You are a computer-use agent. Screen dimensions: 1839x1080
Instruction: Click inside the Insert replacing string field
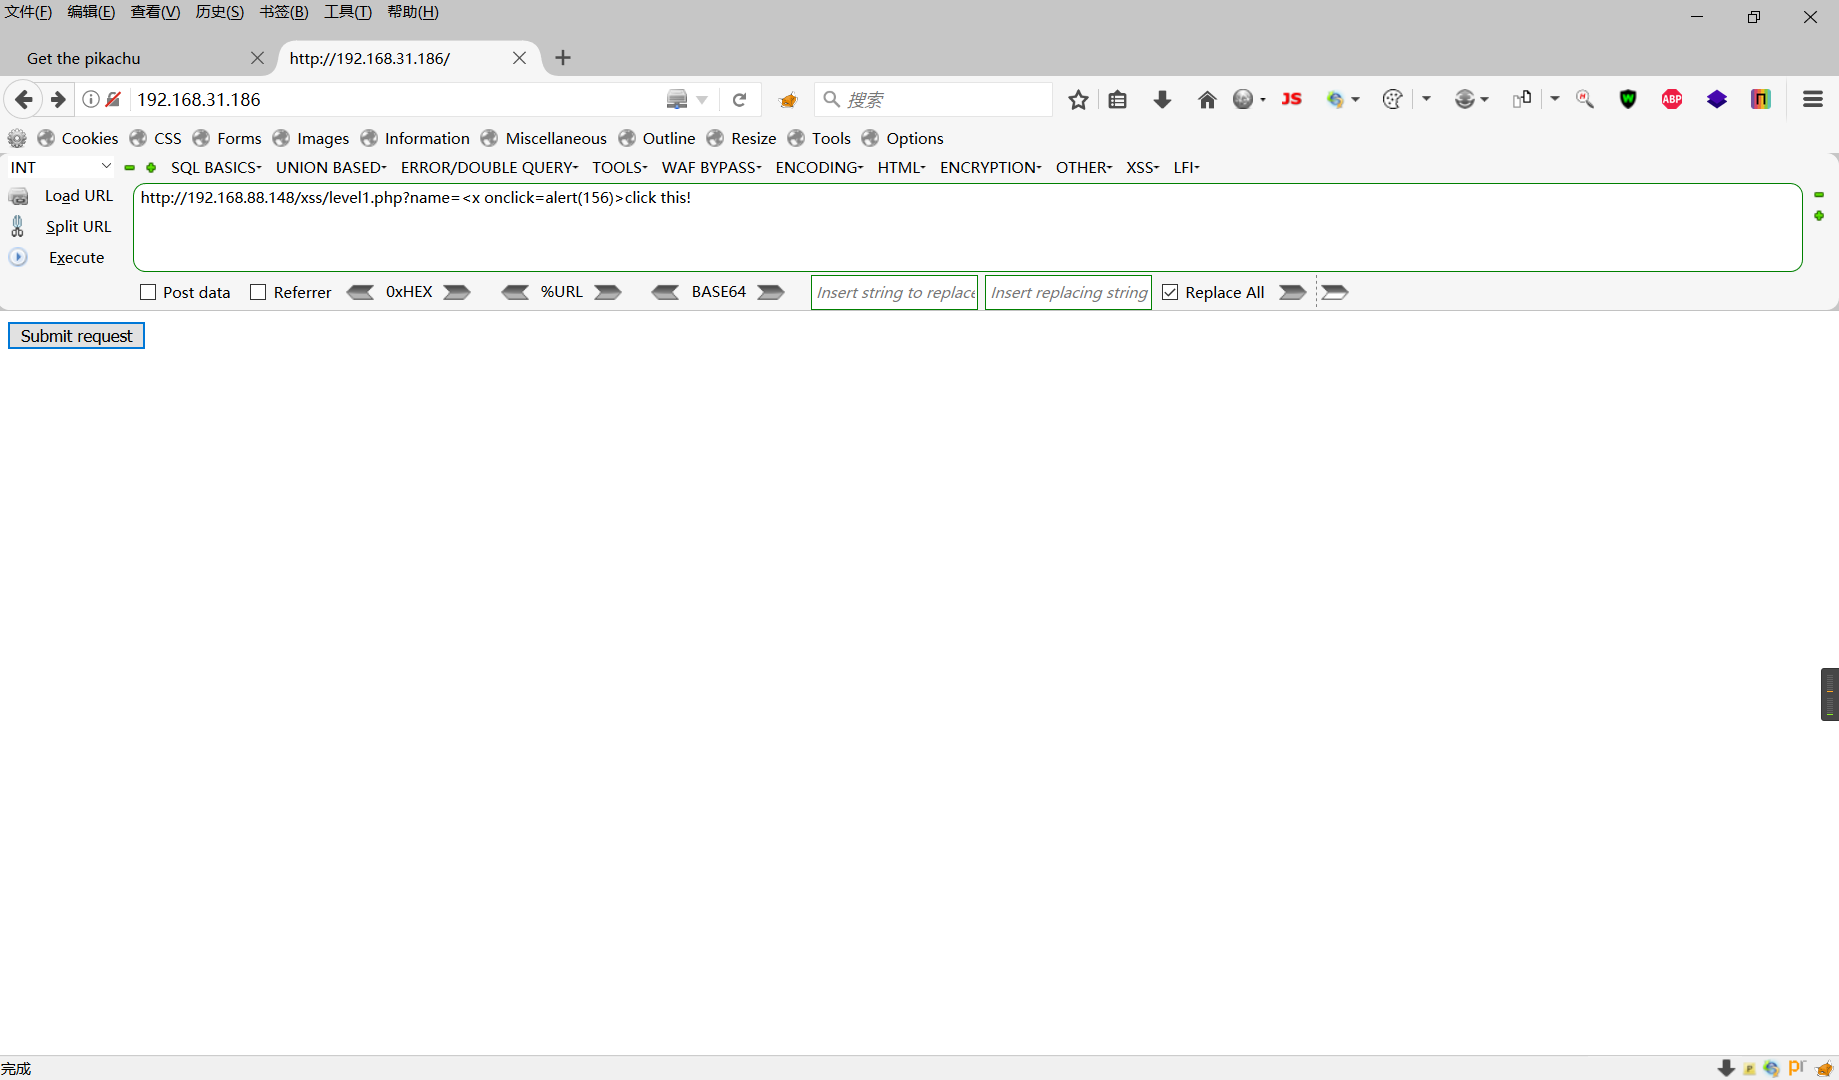pos(1066,292)
